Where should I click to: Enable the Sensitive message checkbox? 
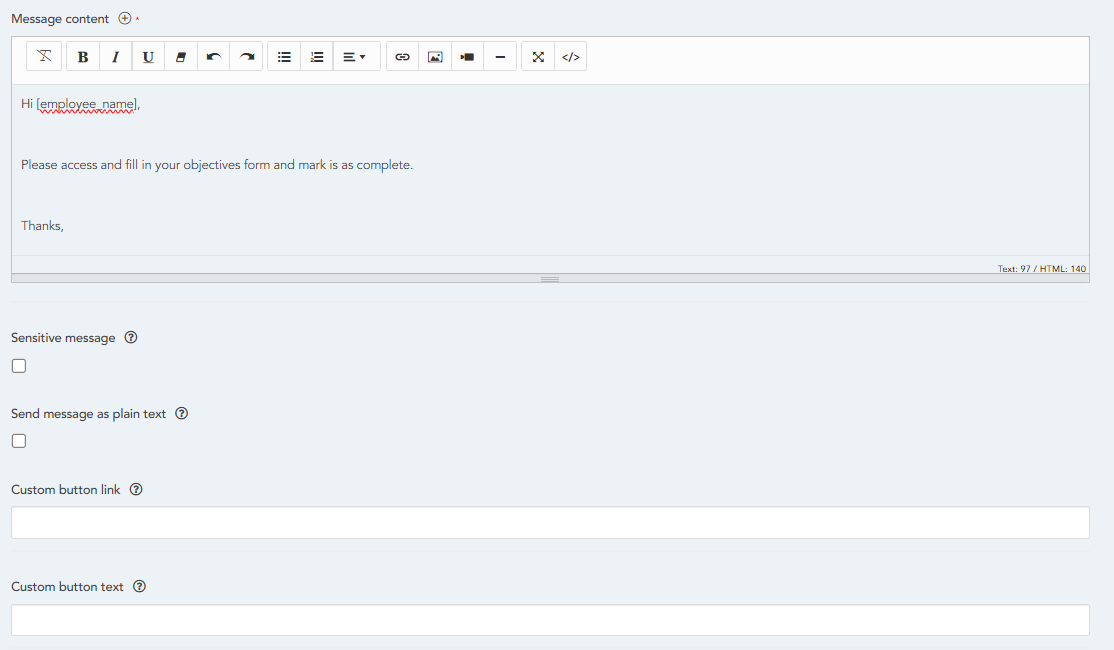(x=19, y=366)
